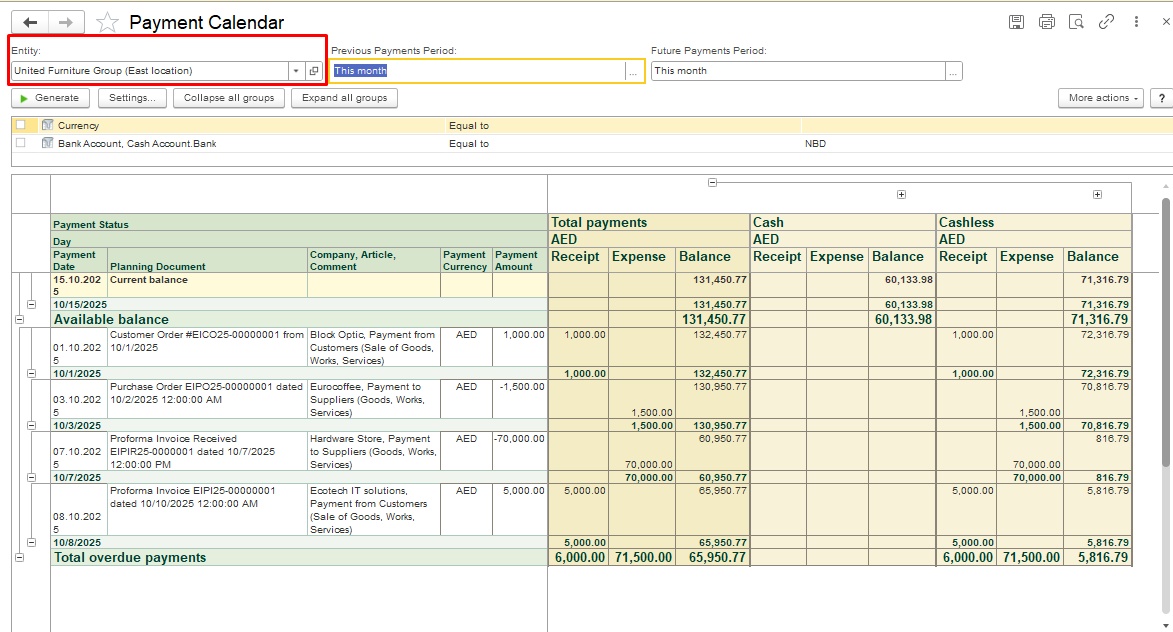Enable the Bank Account filter checkbox
Image resolution: width=1173 pixels, height=632 pixels.
click(x=21, y=143)
